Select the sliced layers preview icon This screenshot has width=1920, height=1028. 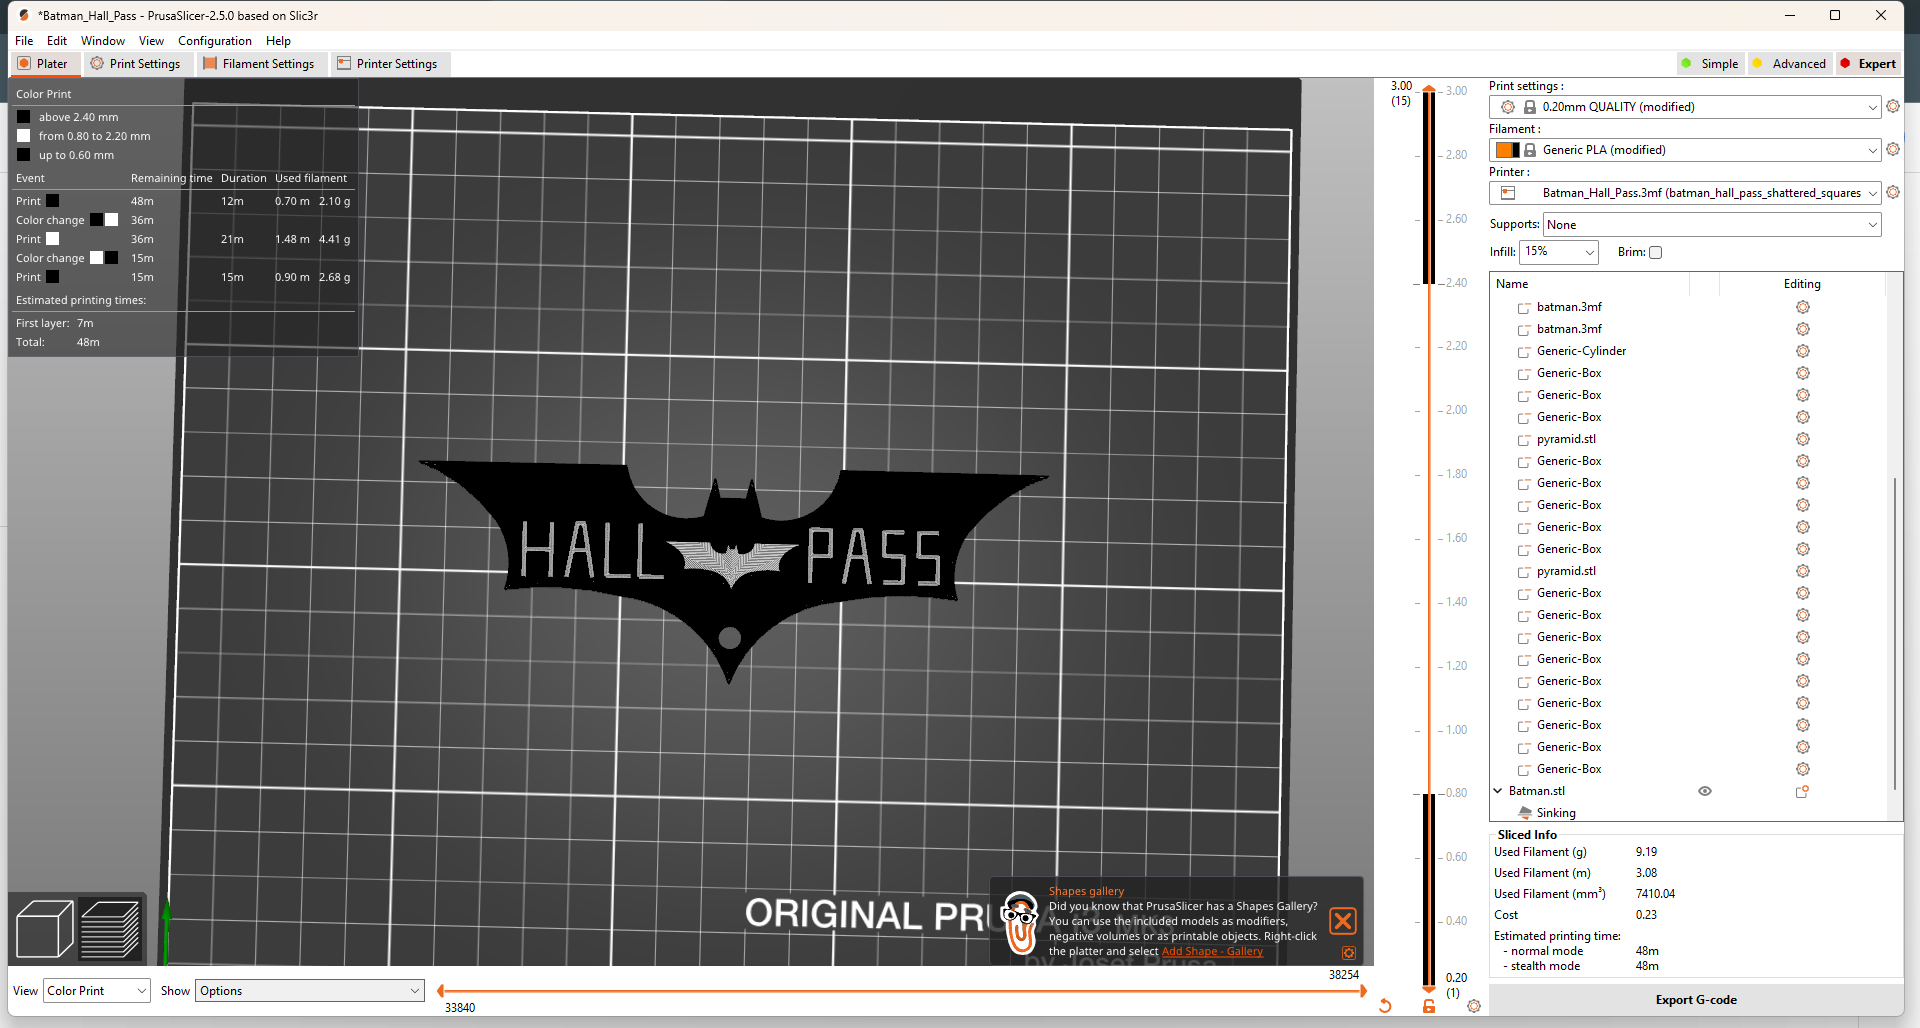110,929
